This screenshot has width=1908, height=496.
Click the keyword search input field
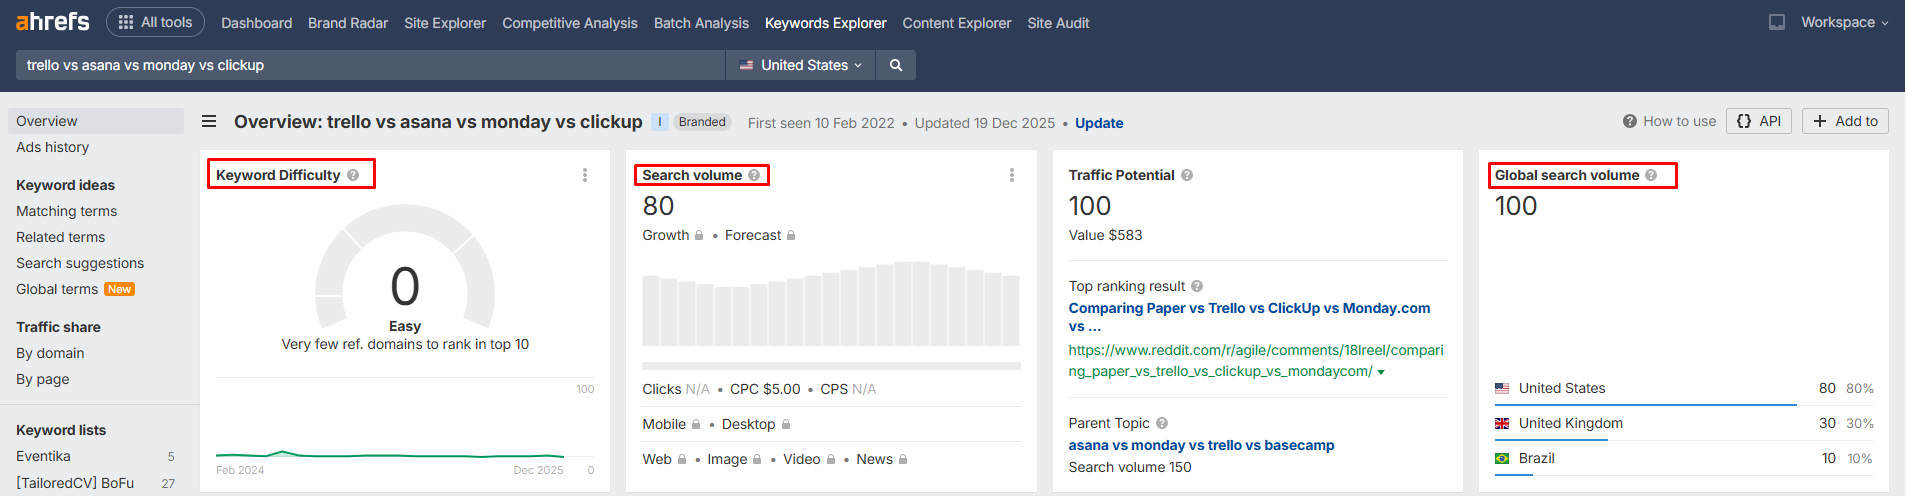(370, 65)
